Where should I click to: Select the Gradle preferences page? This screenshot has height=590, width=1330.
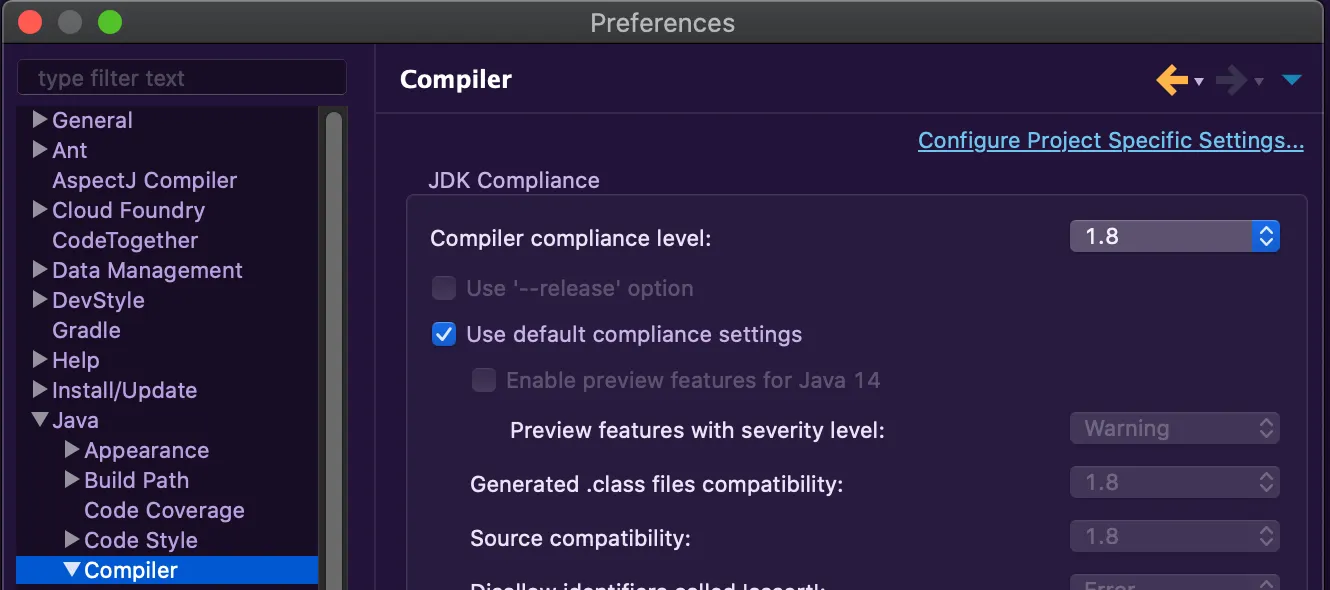(86, 330)
